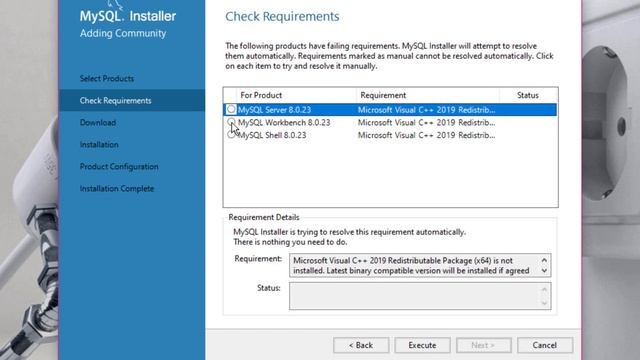Click the requirement cell for MySQL Workbench

[427, 122]
